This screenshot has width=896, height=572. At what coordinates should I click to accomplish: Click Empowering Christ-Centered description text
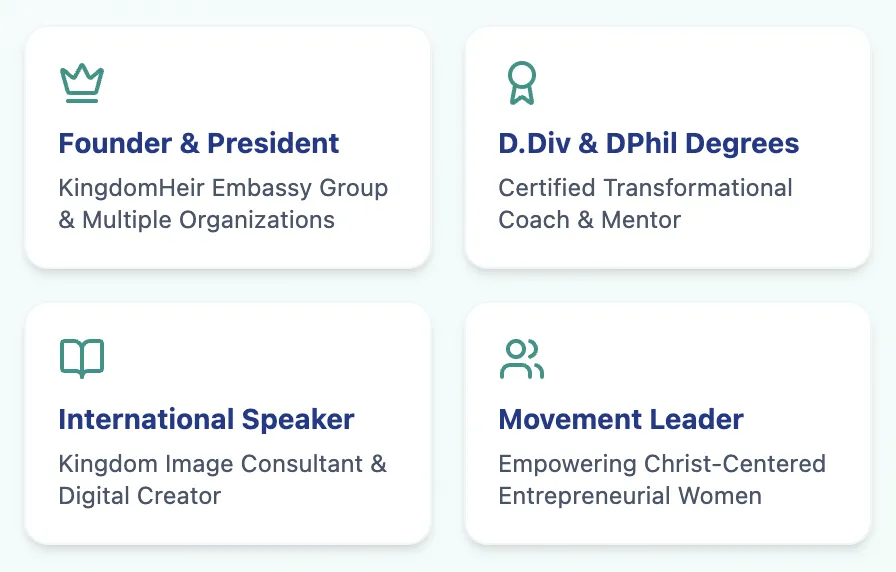(662, 464)
